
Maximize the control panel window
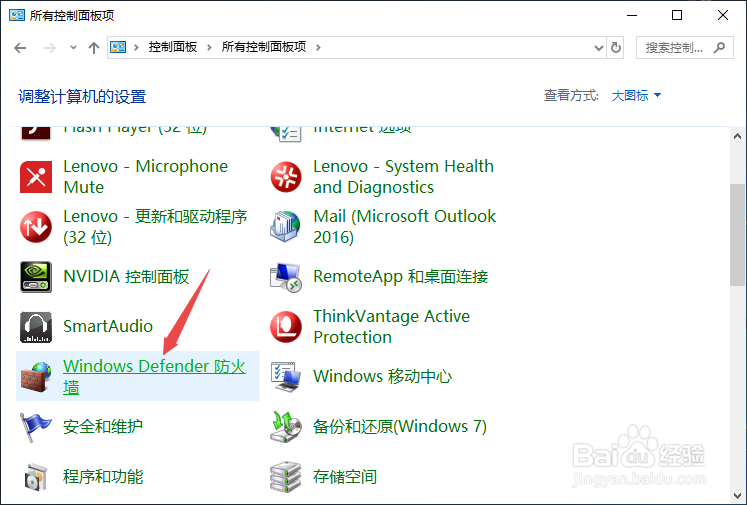pos(677,15)
